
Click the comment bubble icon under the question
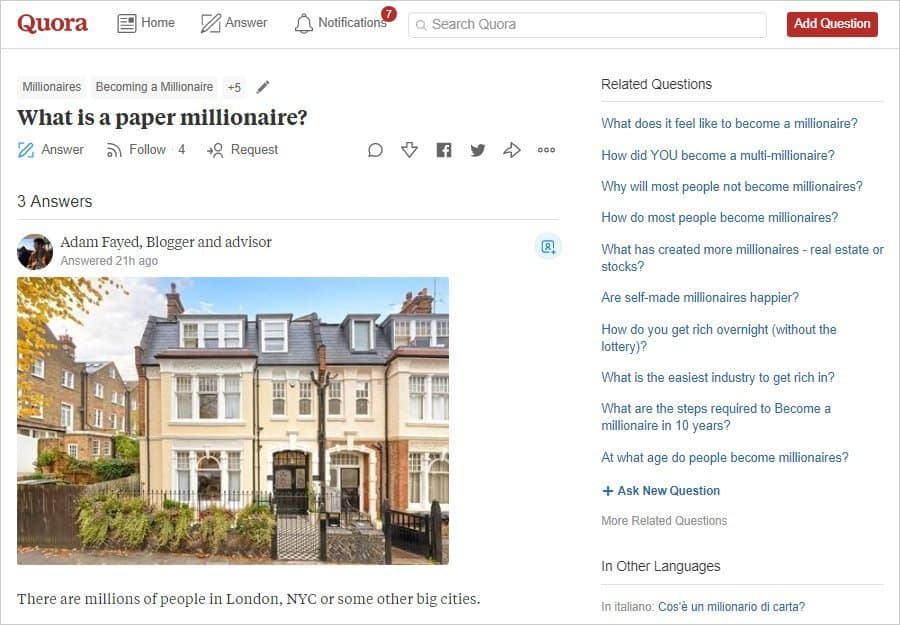(375, 150)
